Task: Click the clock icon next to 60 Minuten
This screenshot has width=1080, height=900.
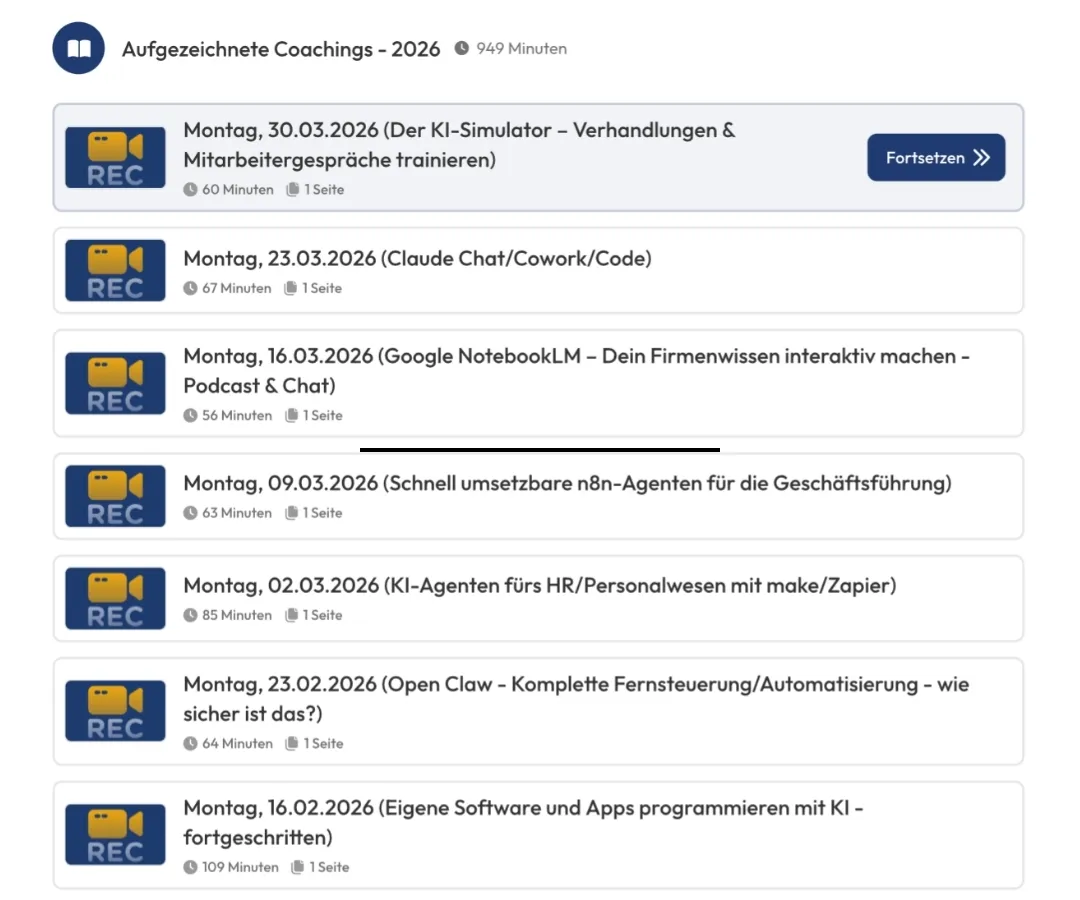Action: 190,189
